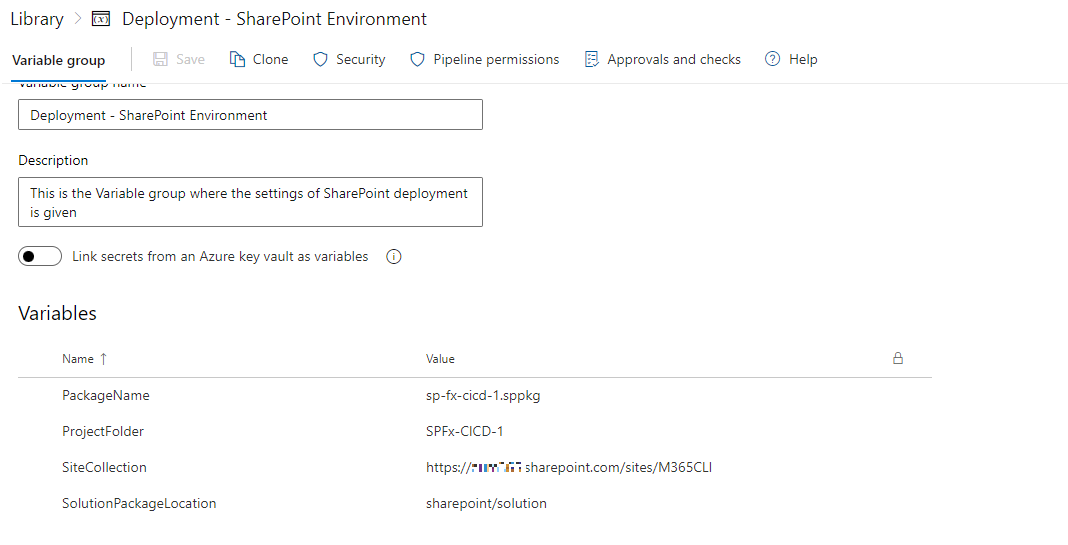Click the Approvals and checks icon
This screenshot has height=545, width=1068.
[592, 59]
